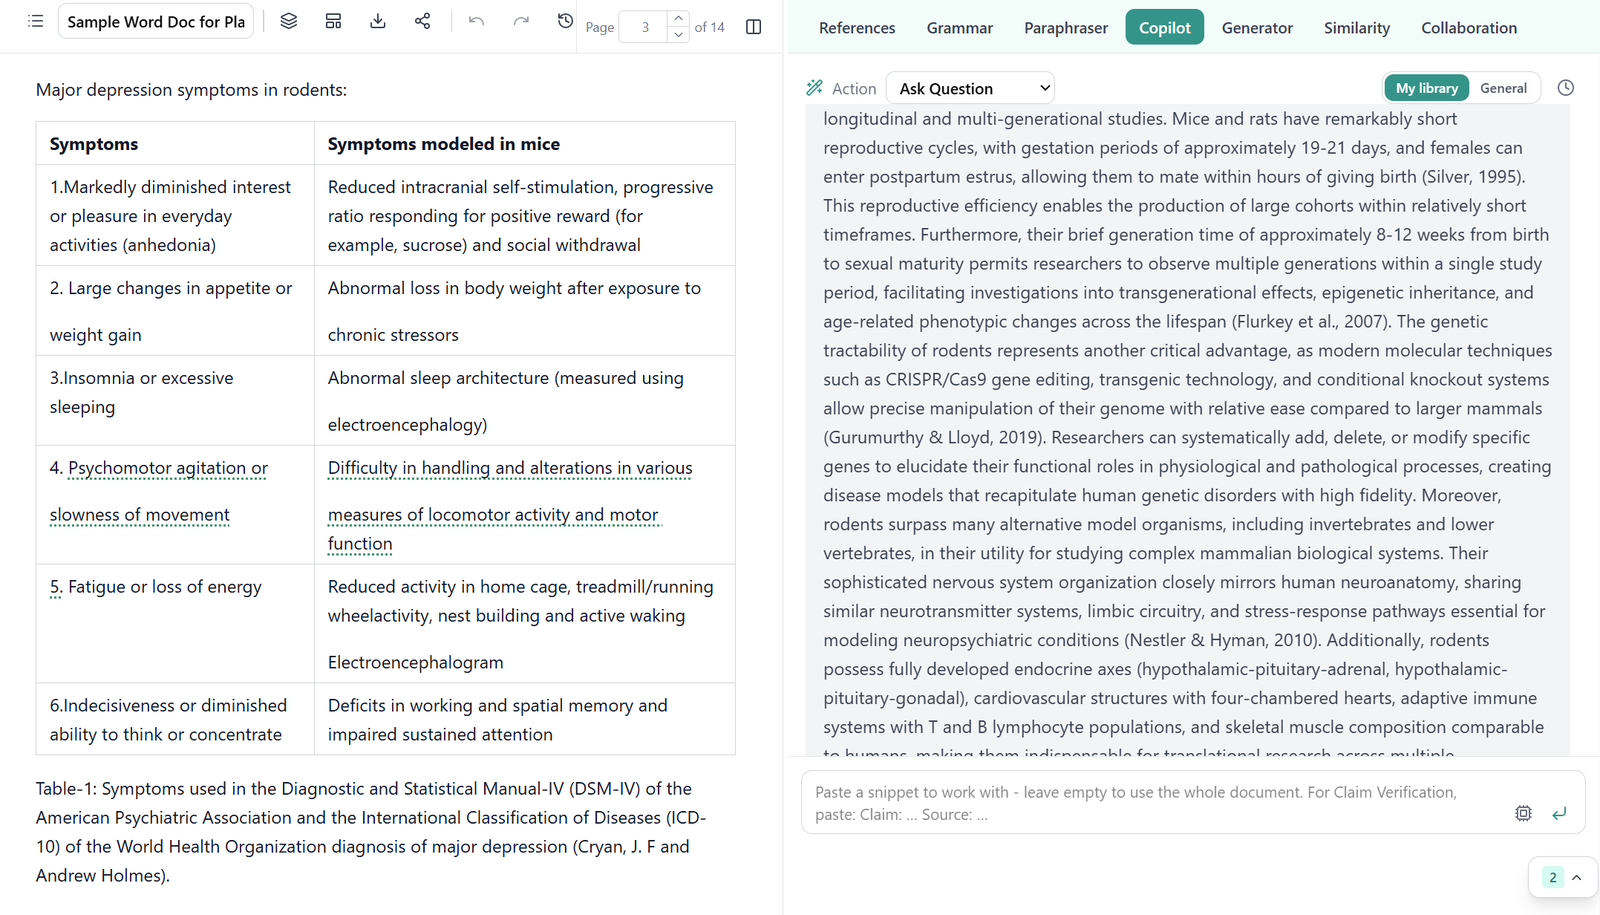Open Copilot history clock icon
Screen dimensions: 1600x915
tap(1566, 88)
